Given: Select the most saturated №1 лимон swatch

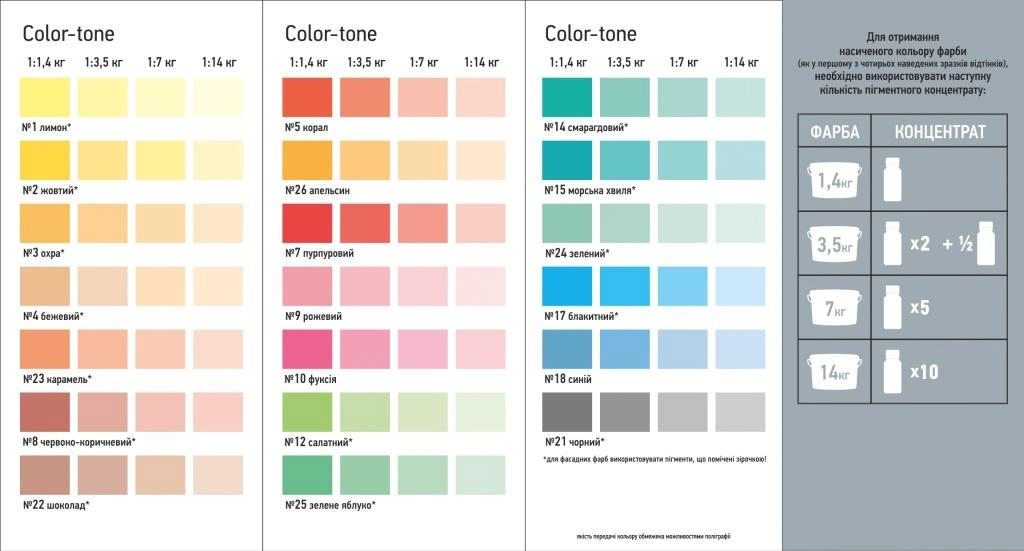Looking at the screenshot, I should coord(45,97).
